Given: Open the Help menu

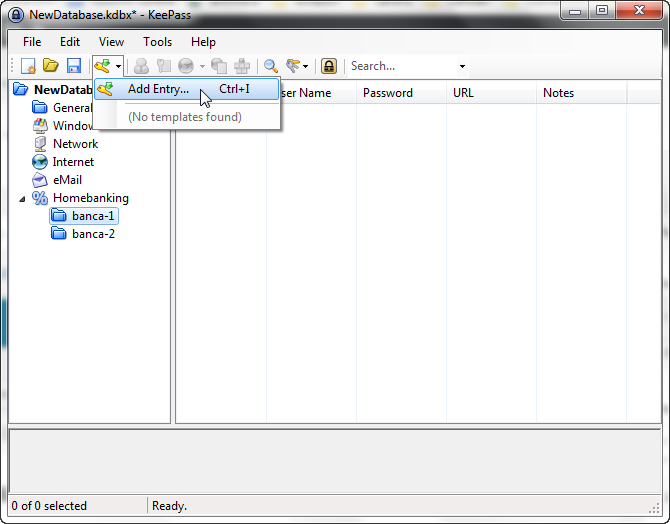Looking at the screenshot, I should click(203, 42).
